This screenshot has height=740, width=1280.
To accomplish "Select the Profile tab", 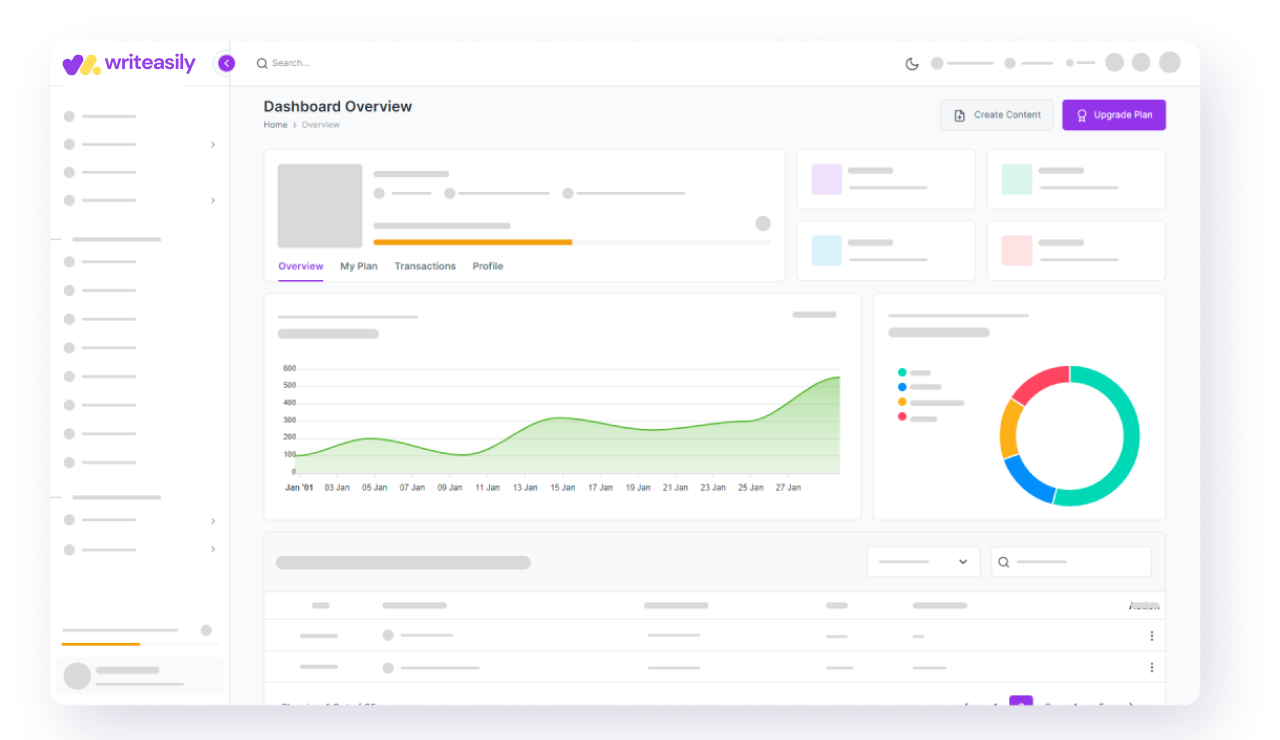I will click(x=488, y=266).
